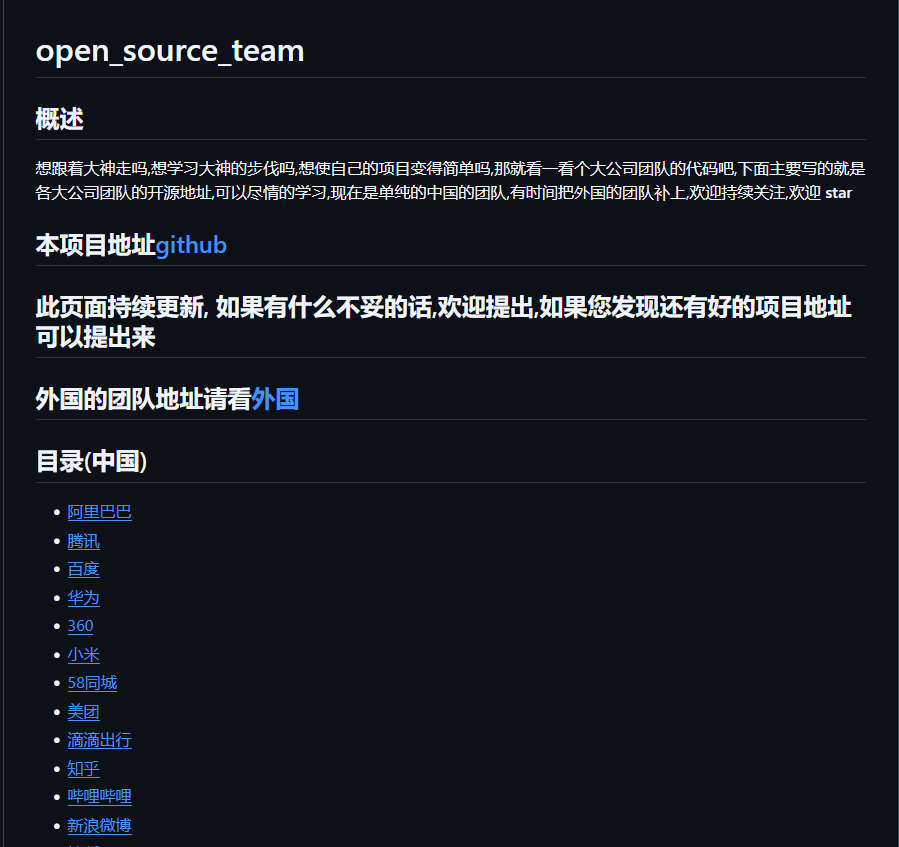
Task: Select the 知乎 link
Action: tap(84, 768)
